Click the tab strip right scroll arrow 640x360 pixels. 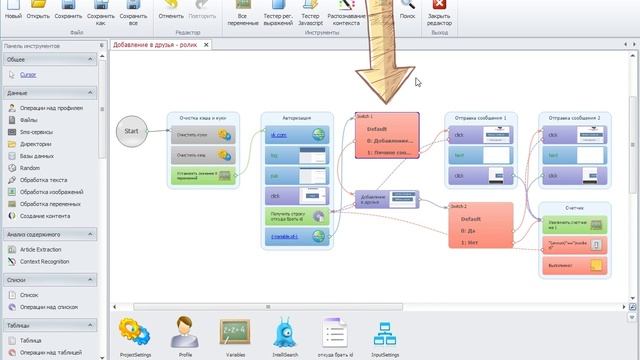pos(634,44)
